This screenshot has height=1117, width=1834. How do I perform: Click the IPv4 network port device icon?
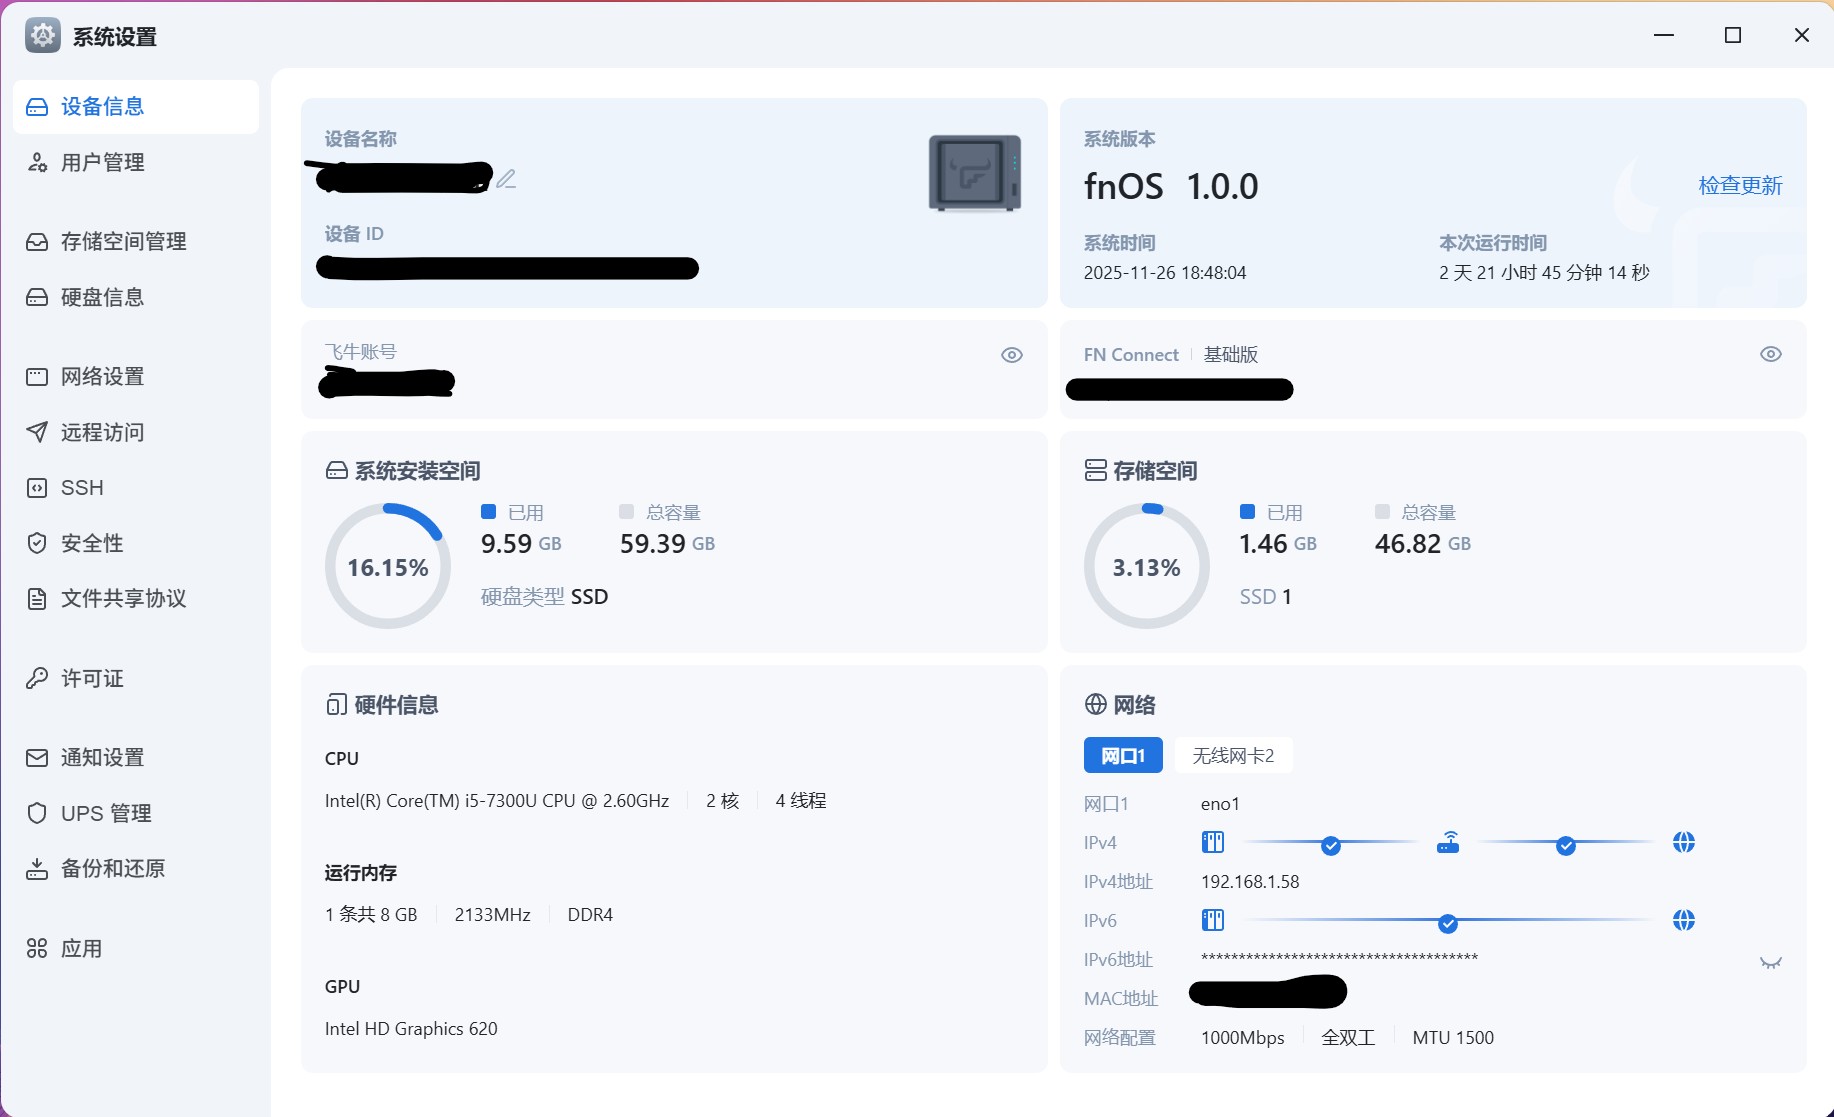(1213, 842)
